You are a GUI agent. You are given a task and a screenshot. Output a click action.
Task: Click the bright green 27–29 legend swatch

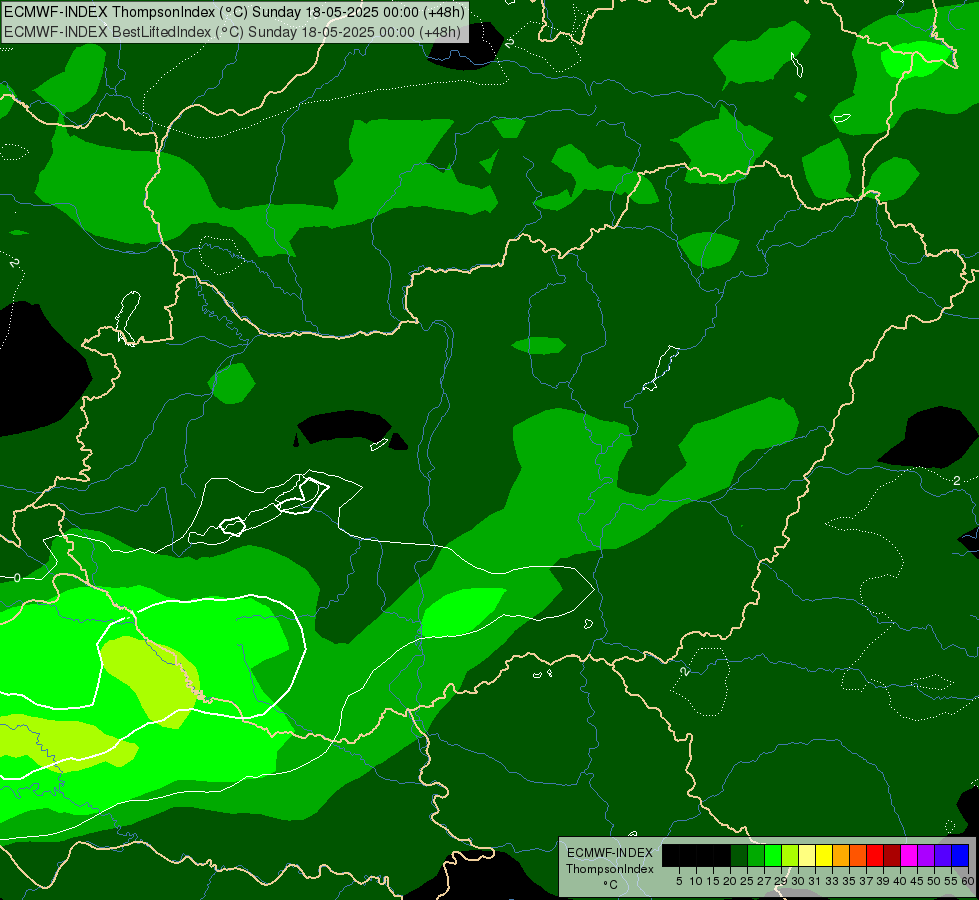coord(773,855)
